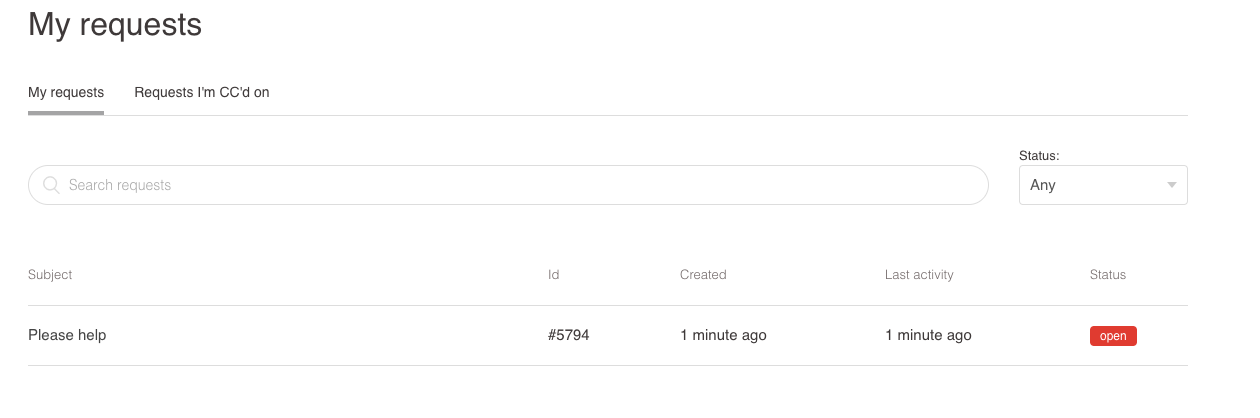Switch to the My requests tab
Viewport: 1260px width, 418px height.
[66, 92]
